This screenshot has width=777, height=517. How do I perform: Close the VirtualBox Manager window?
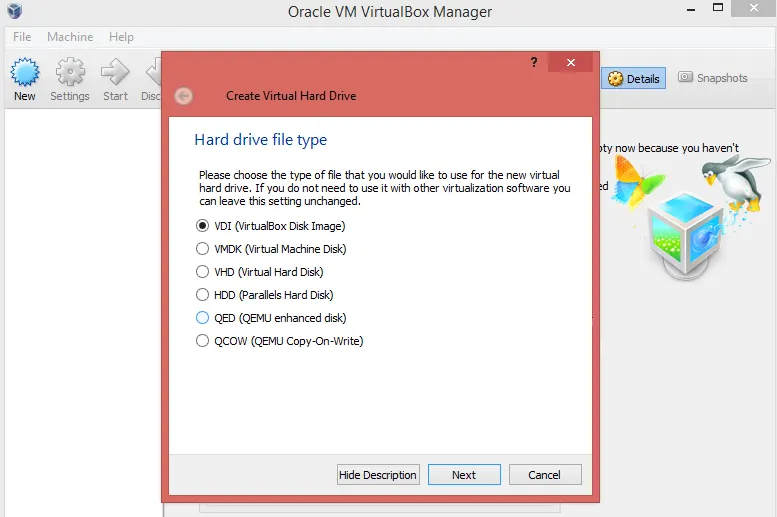pyautogui.click(x=754, y=8)
